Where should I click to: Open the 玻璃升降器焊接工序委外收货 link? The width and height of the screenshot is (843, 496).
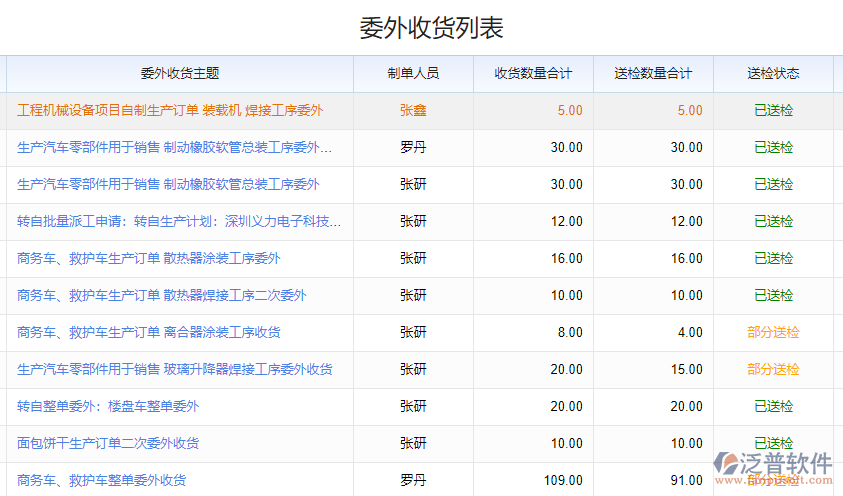click(x=175, y=369)
